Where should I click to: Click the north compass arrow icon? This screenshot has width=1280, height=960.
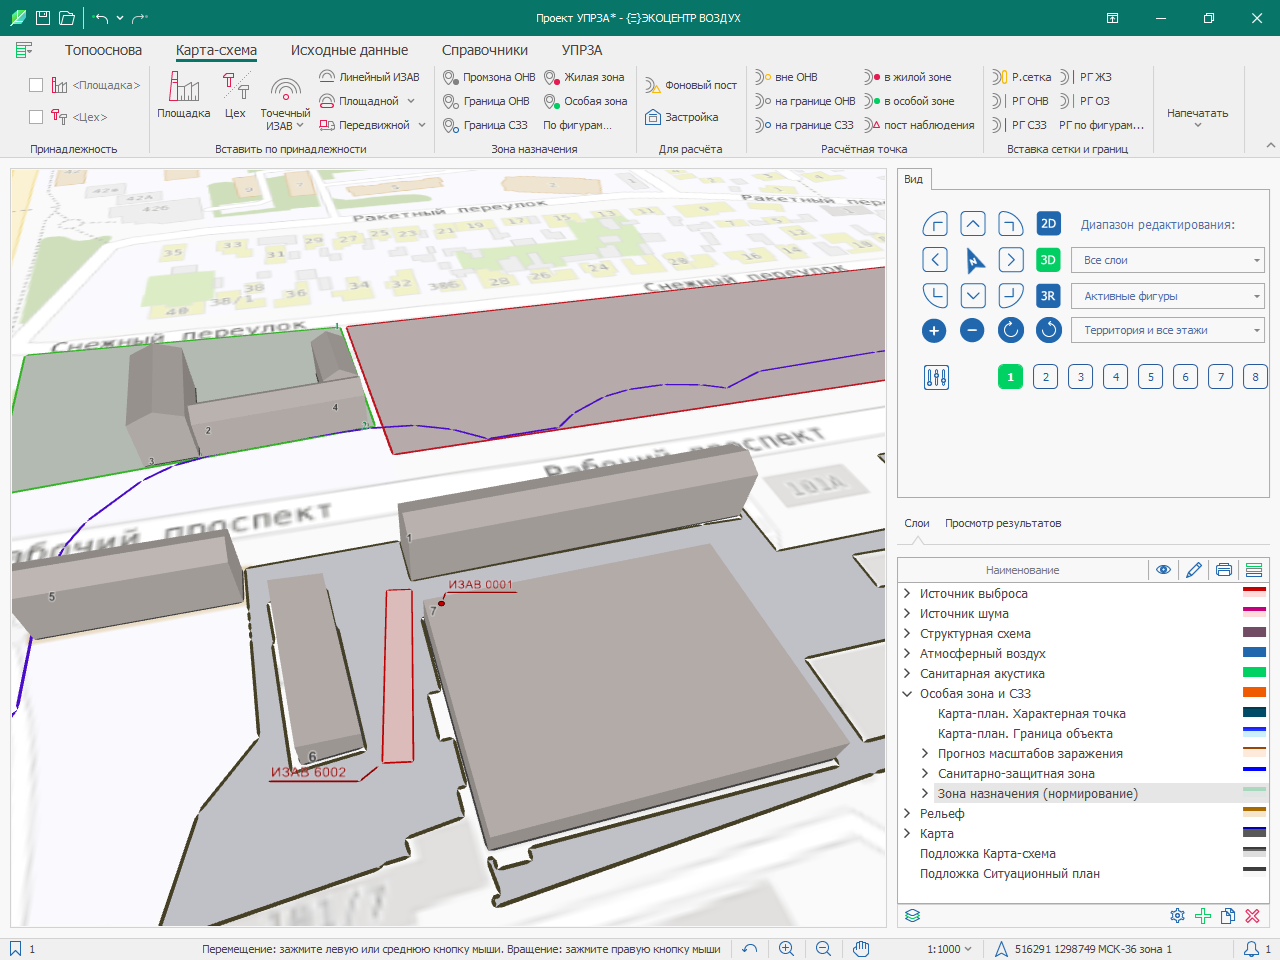974,260
